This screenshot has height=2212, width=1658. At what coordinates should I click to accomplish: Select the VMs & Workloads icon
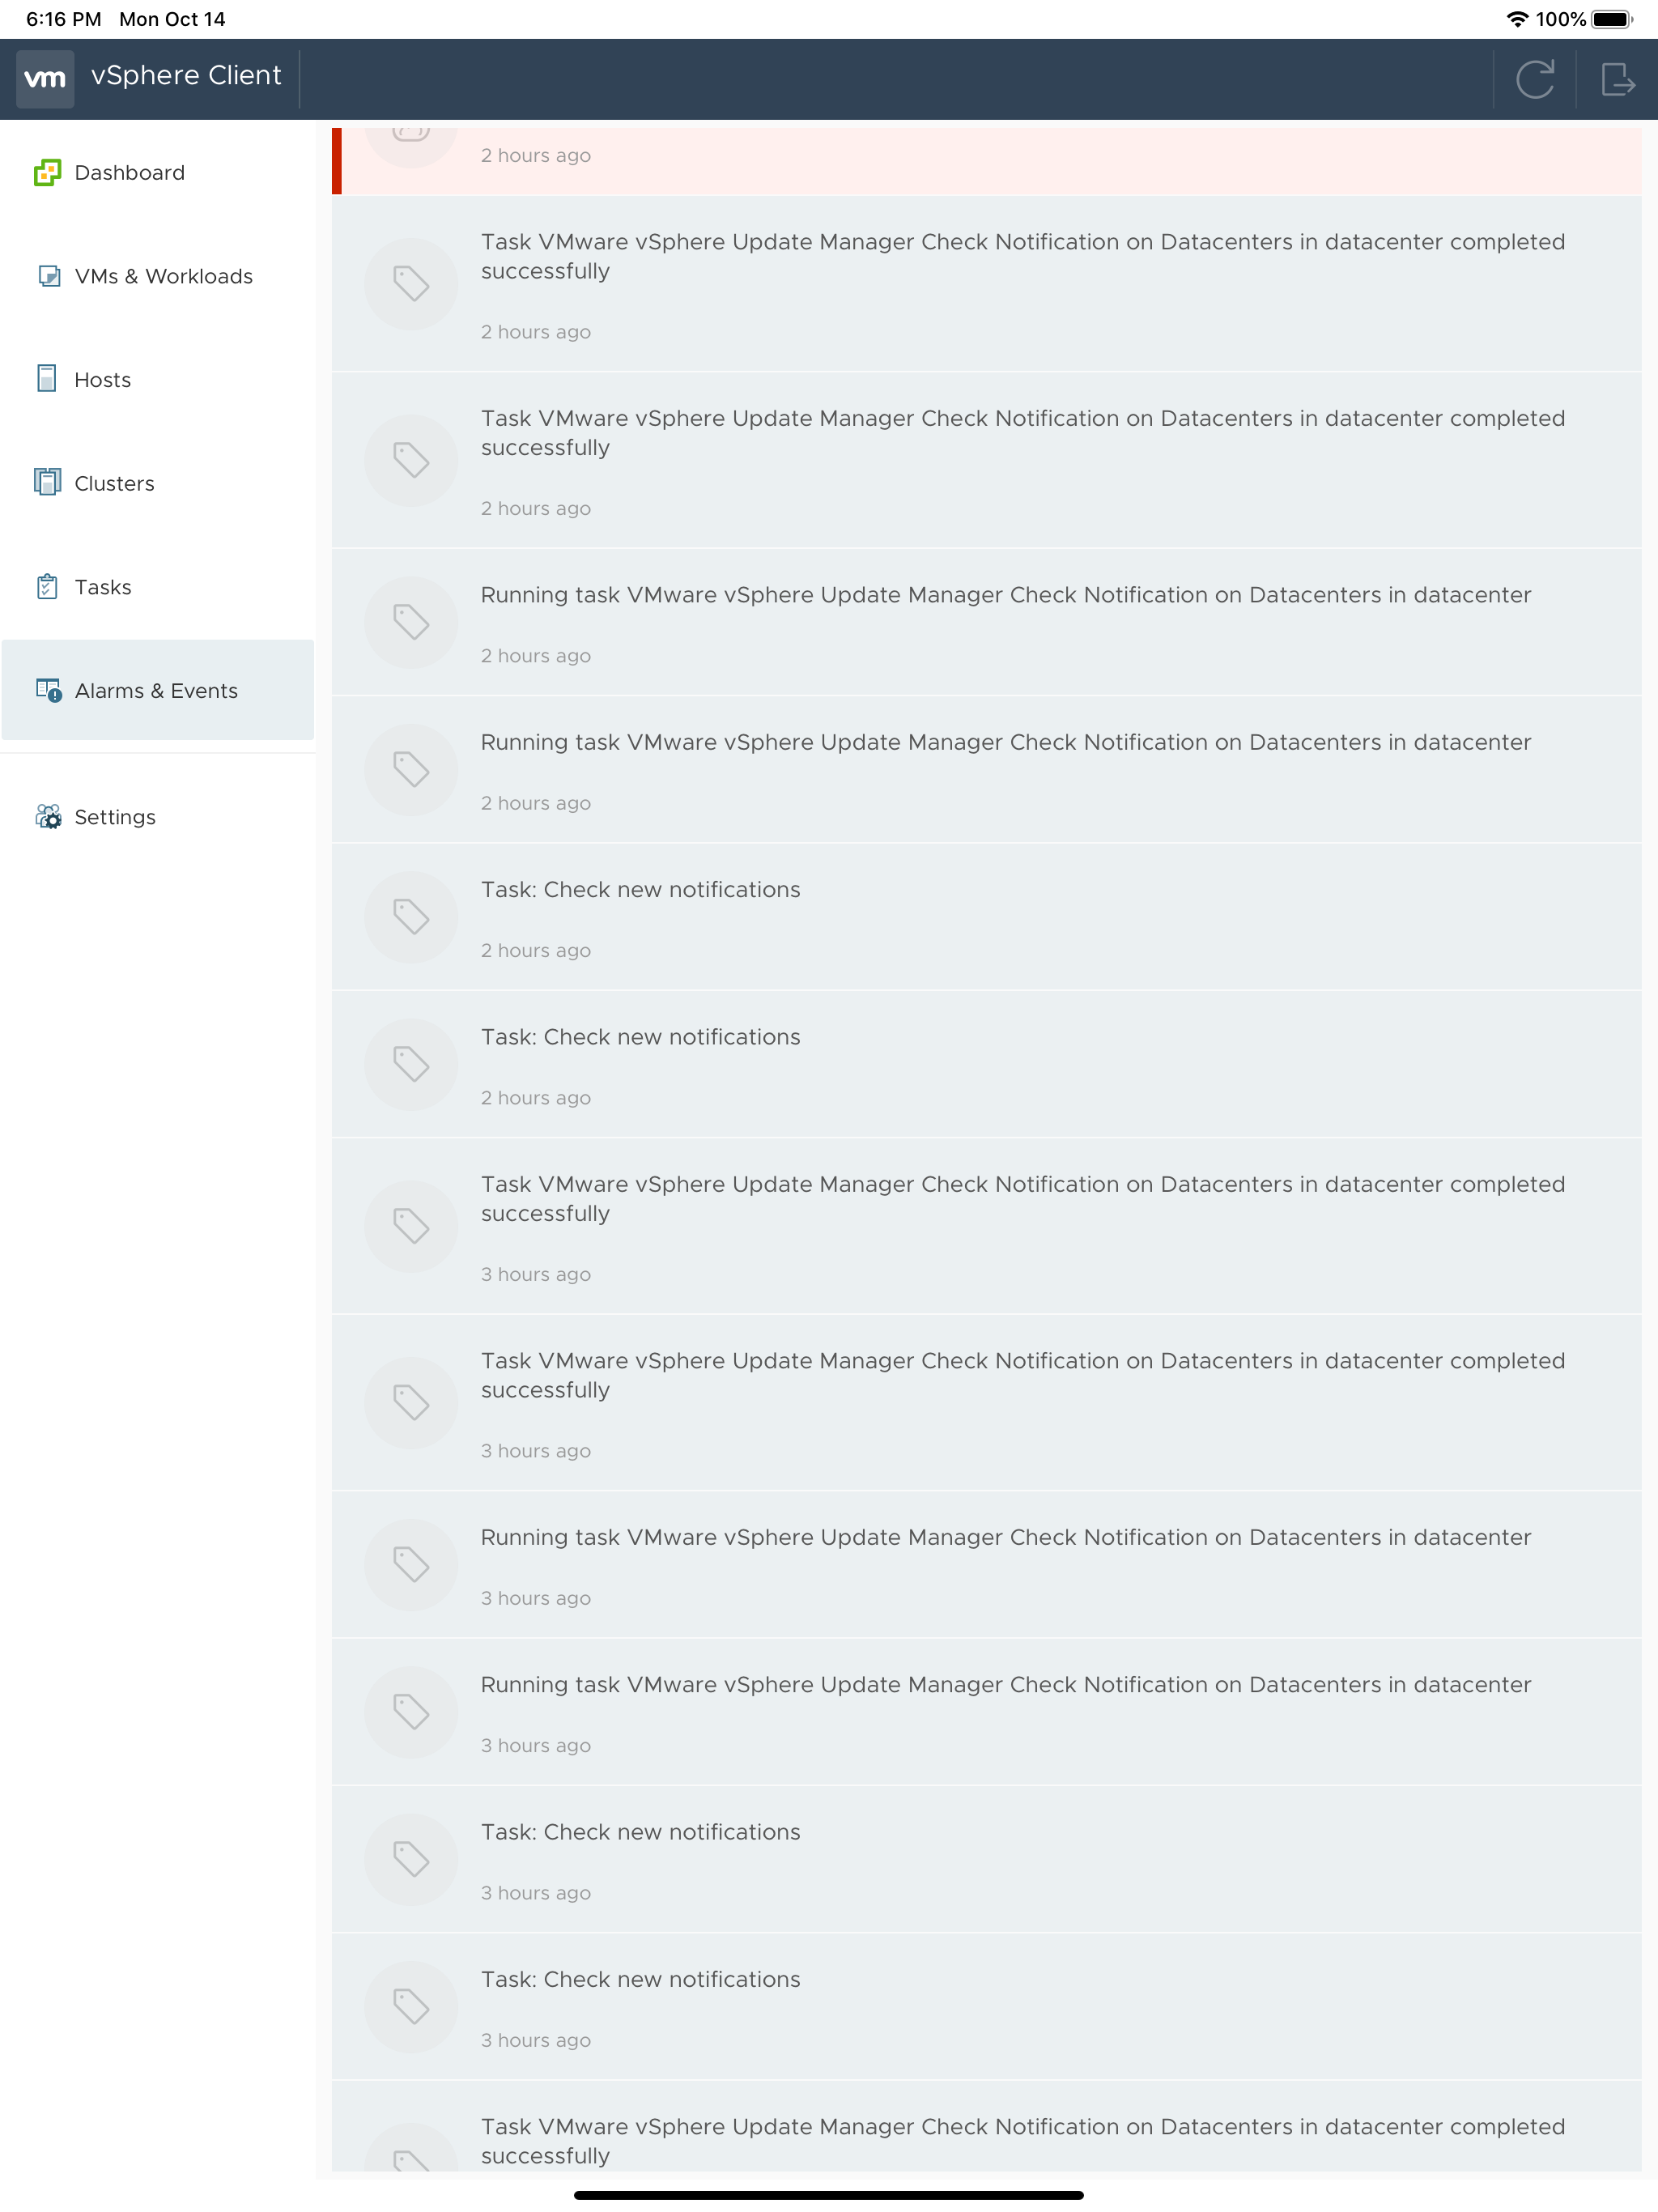pyautogui.click(x=48, y=275)
